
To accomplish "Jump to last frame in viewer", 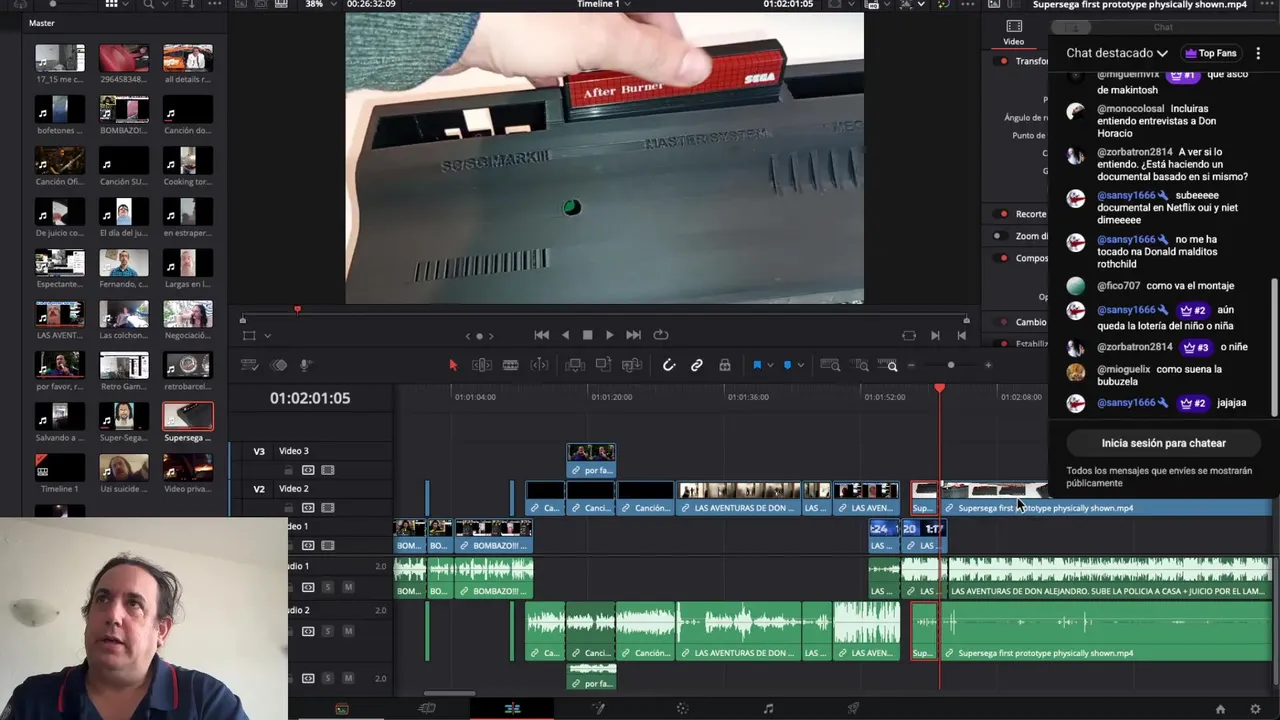I will [633, 335].
